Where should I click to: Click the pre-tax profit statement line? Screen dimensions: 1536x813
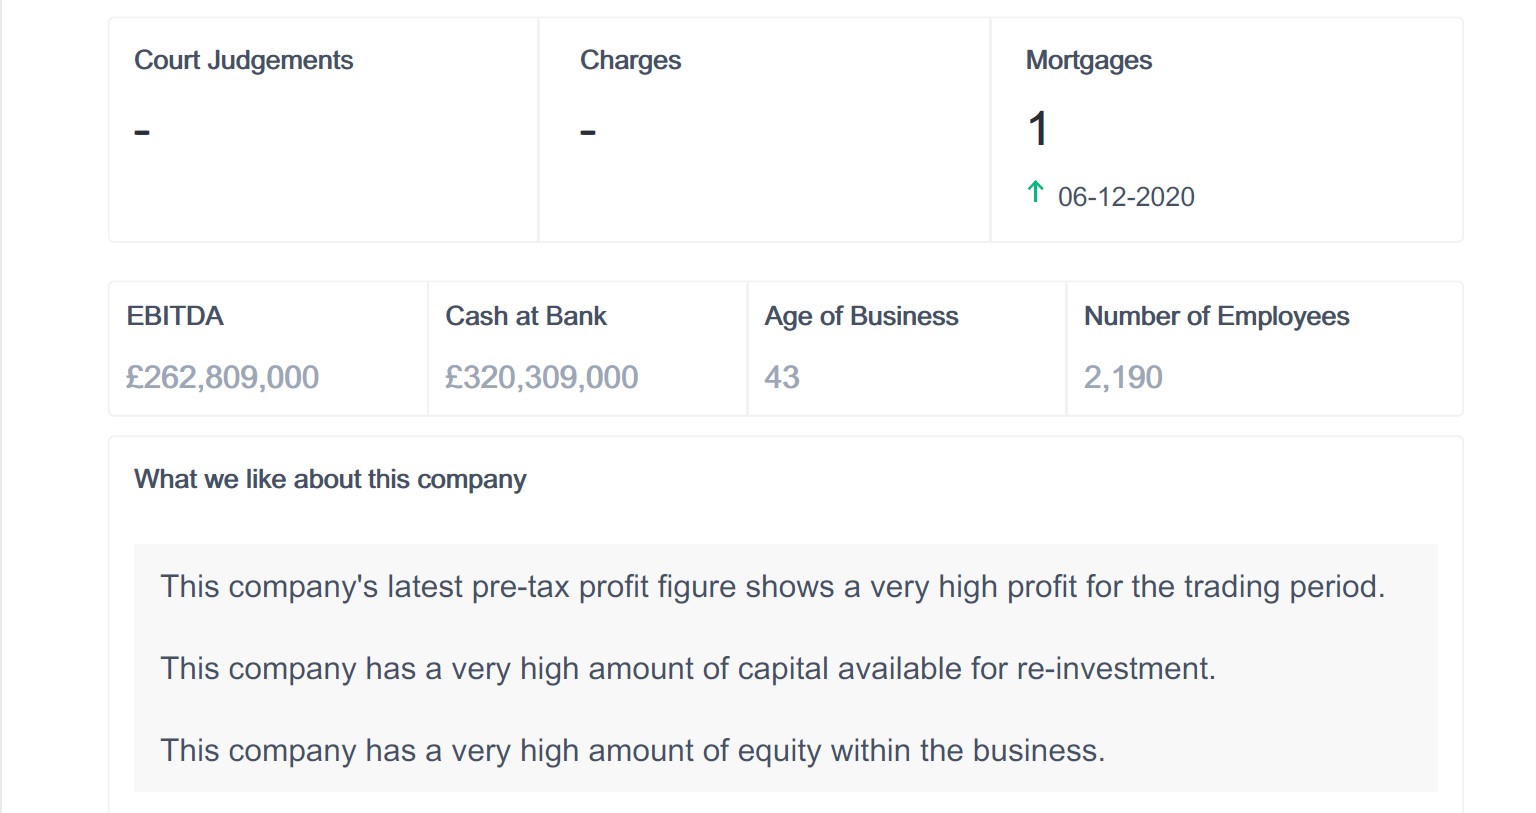772,586
